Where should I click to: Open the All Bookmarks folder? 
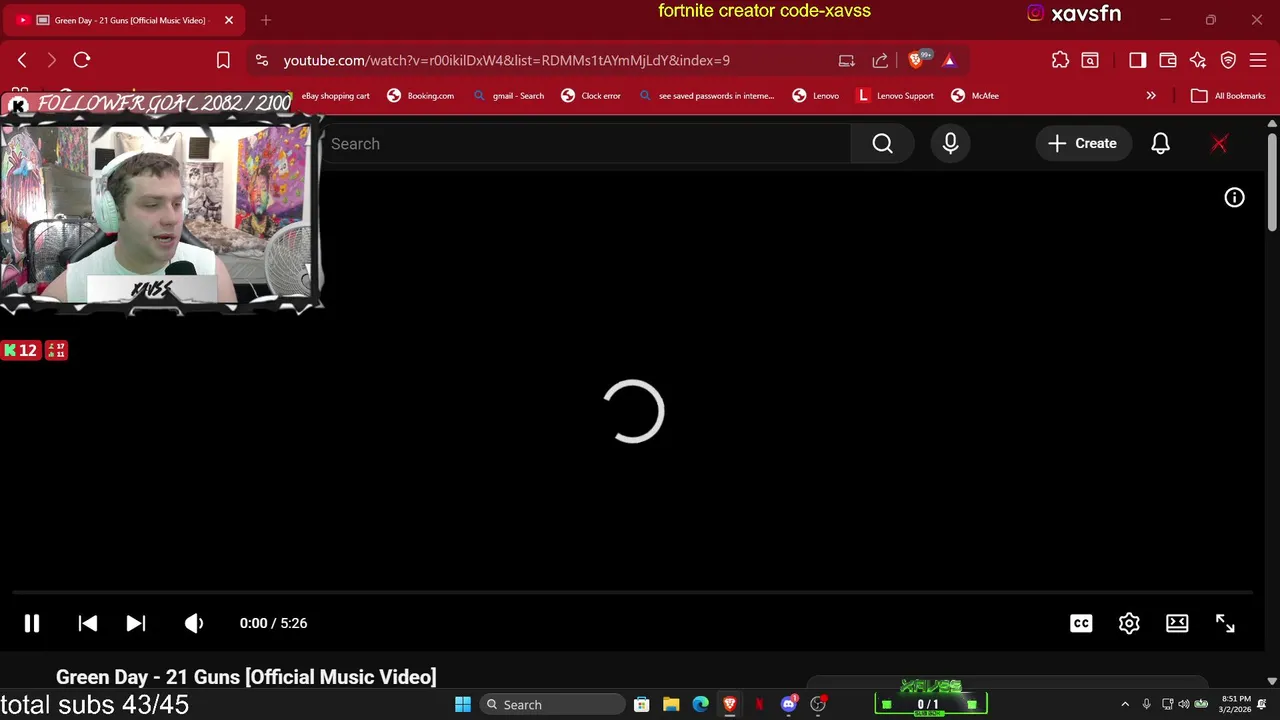pos(1228,96)
